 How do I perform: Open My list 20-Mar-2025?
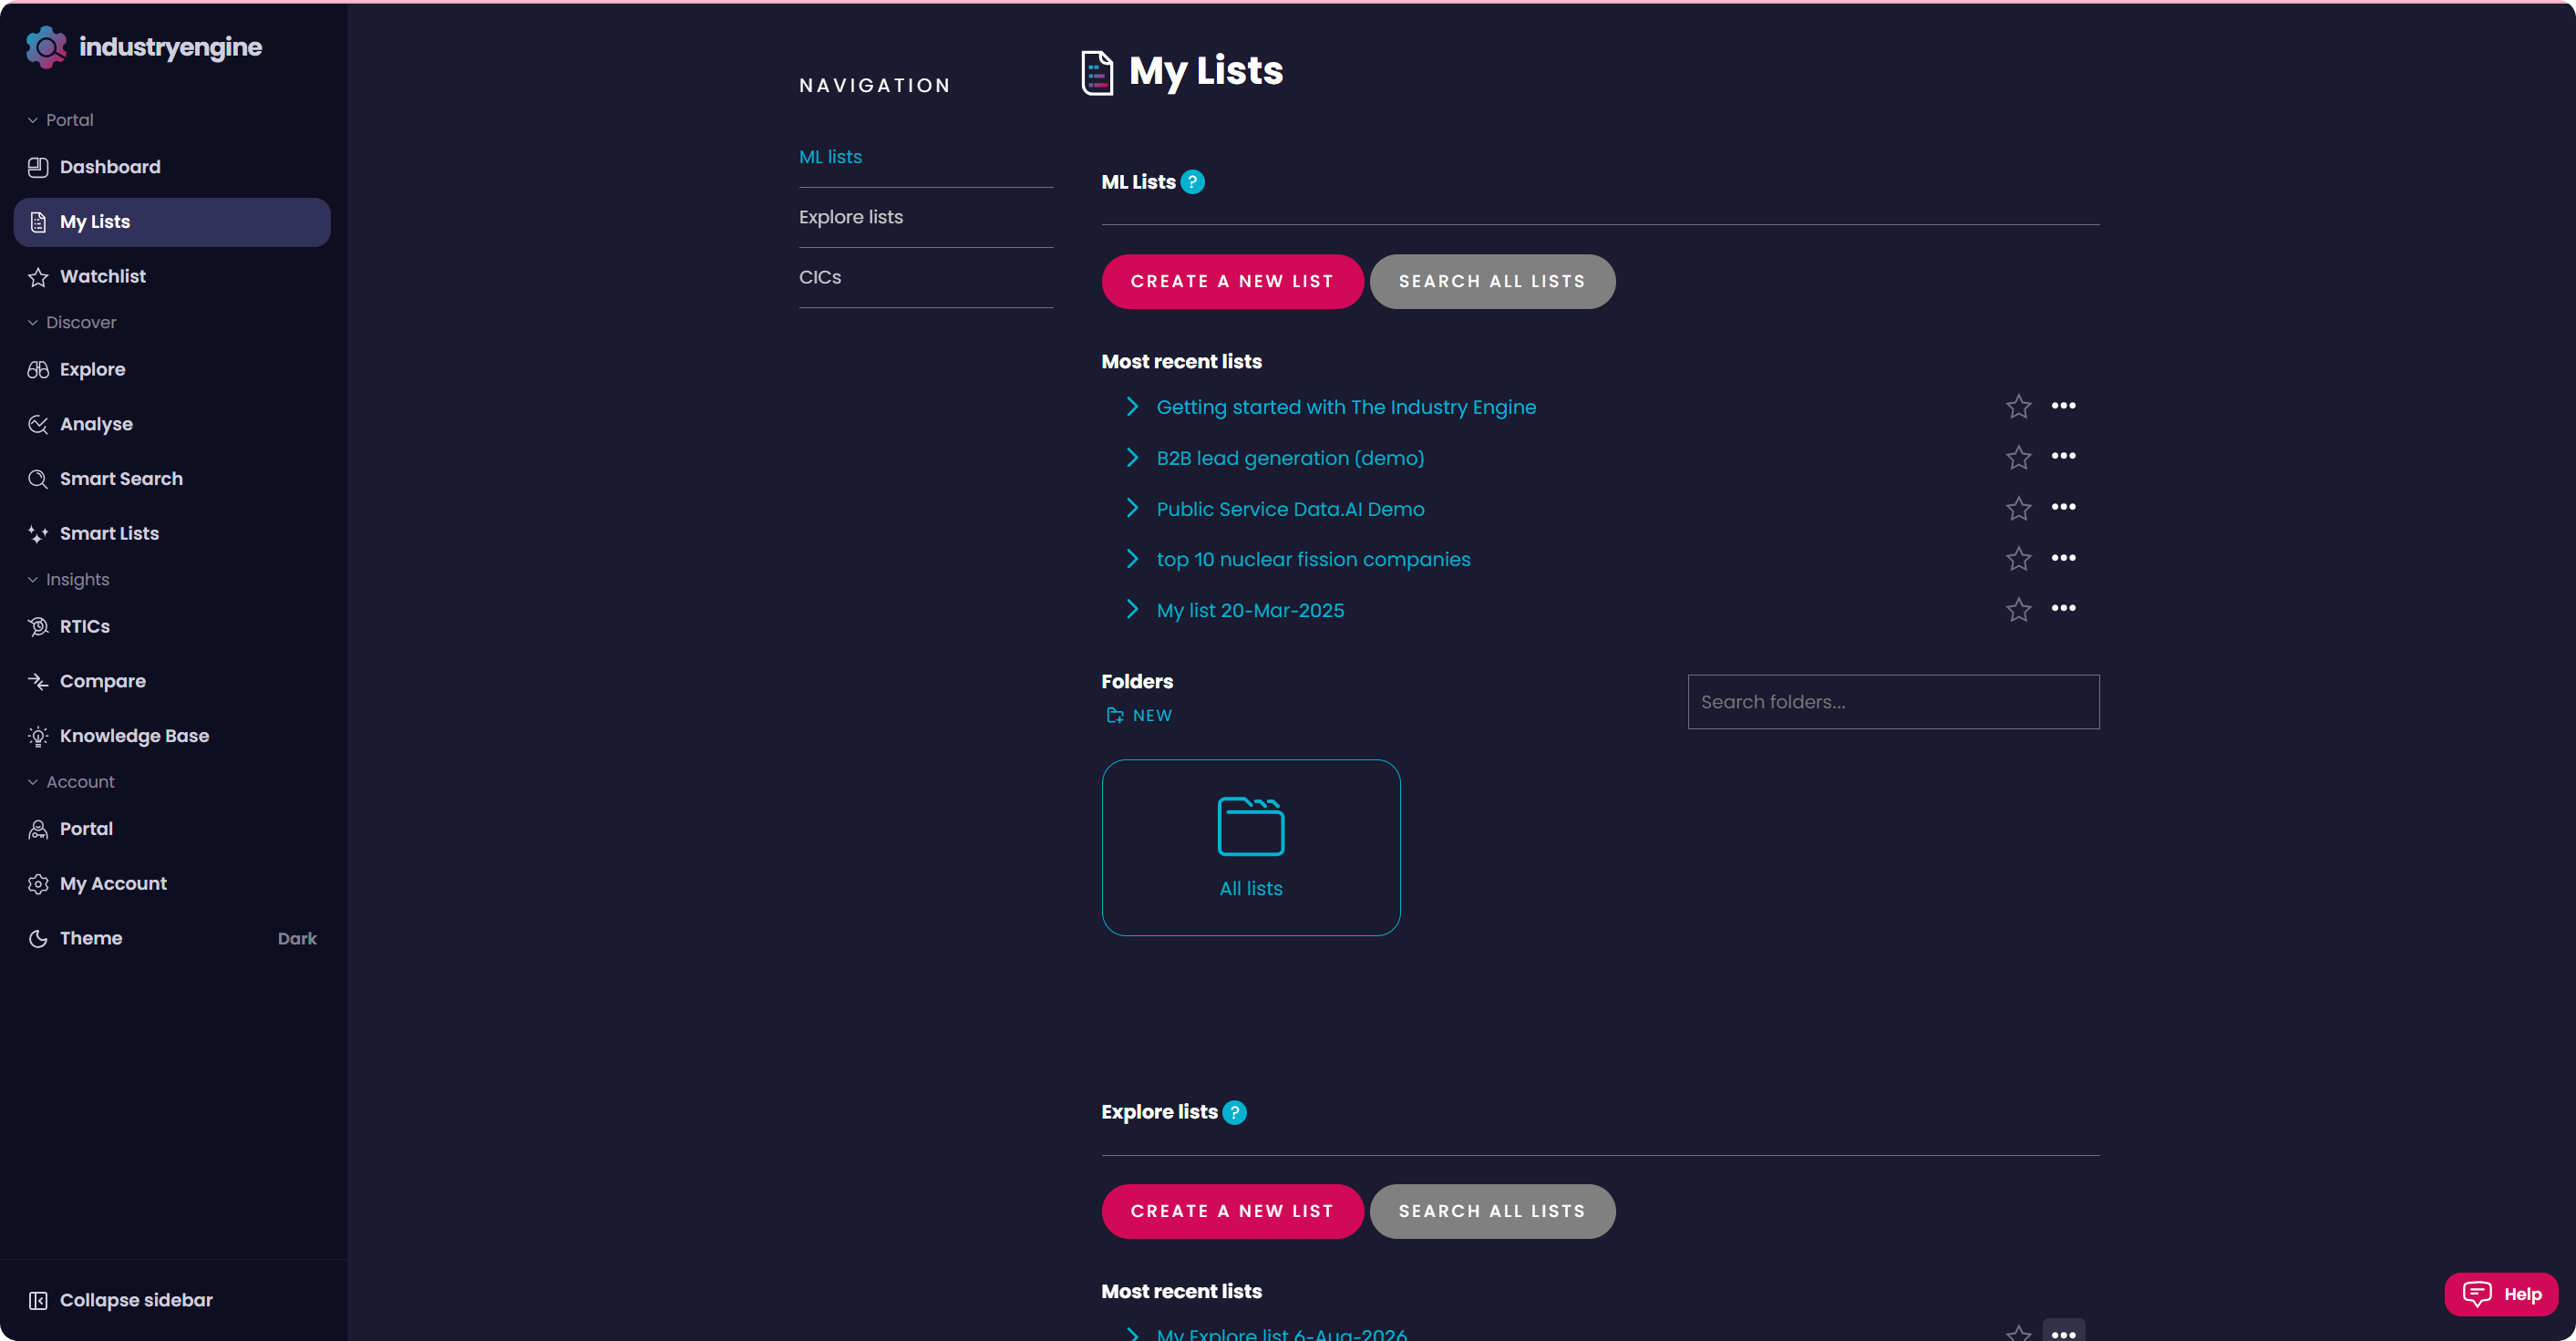[x=1250, y=610]
